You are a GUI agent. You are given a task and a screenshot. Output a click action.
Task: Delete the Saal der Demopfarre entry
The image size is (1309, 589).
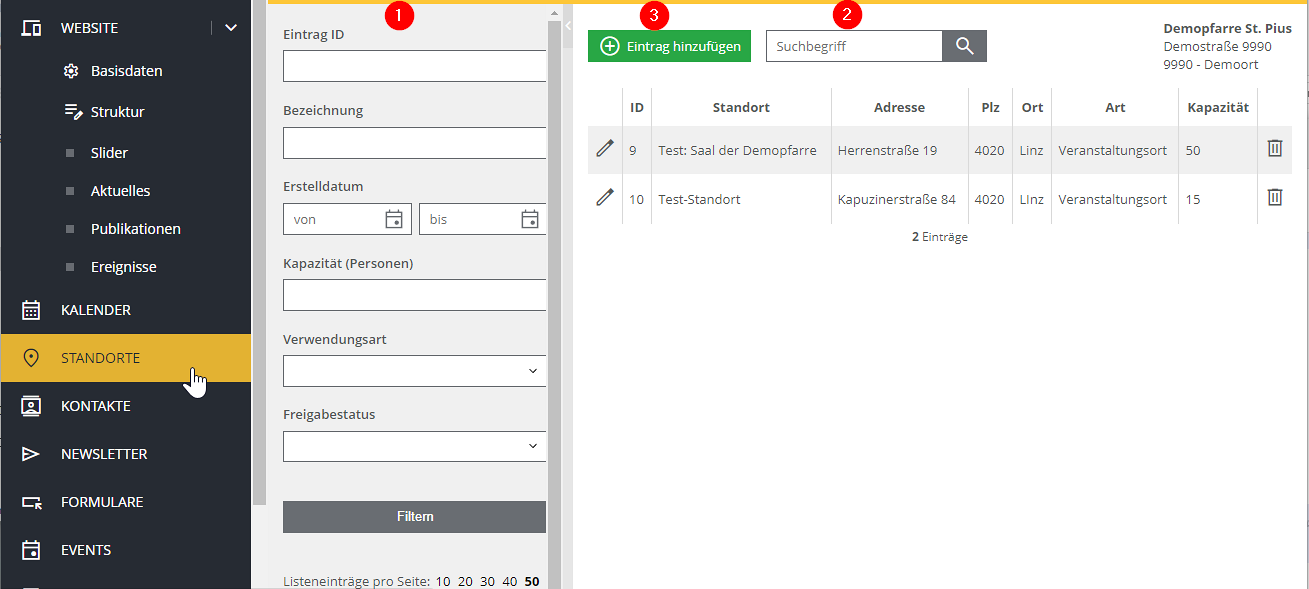1274,149
